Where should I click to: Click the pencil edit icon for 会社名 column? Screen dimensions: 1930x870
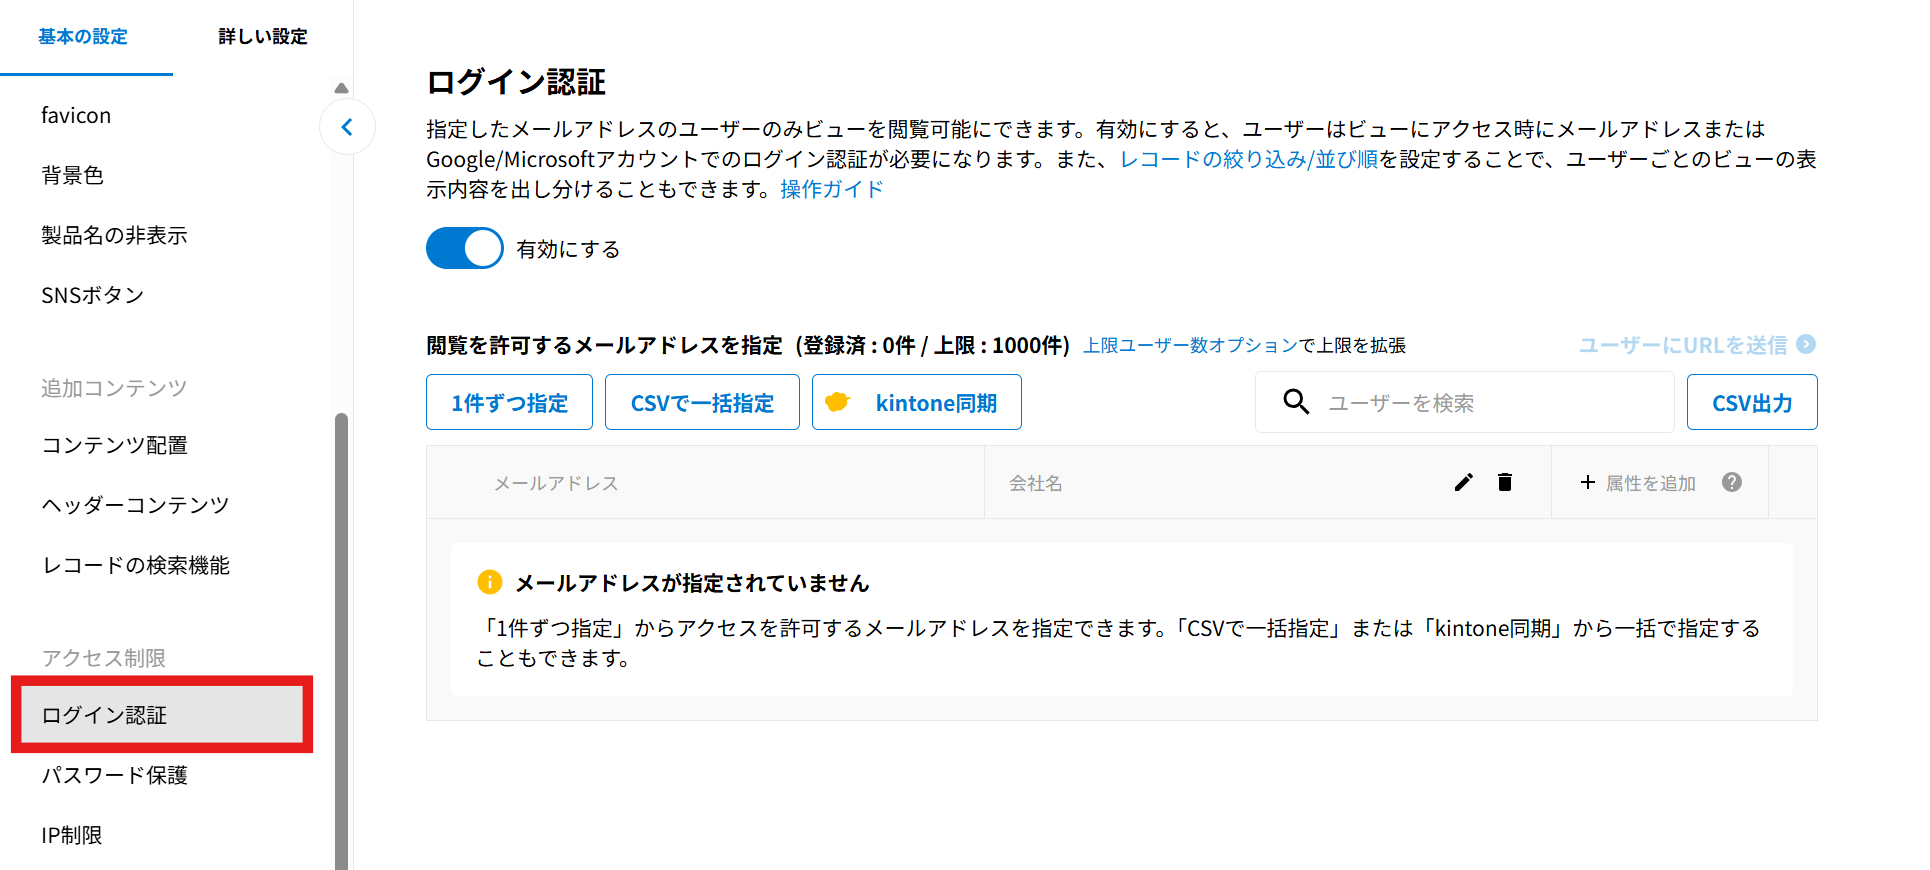click(1463, 483)
